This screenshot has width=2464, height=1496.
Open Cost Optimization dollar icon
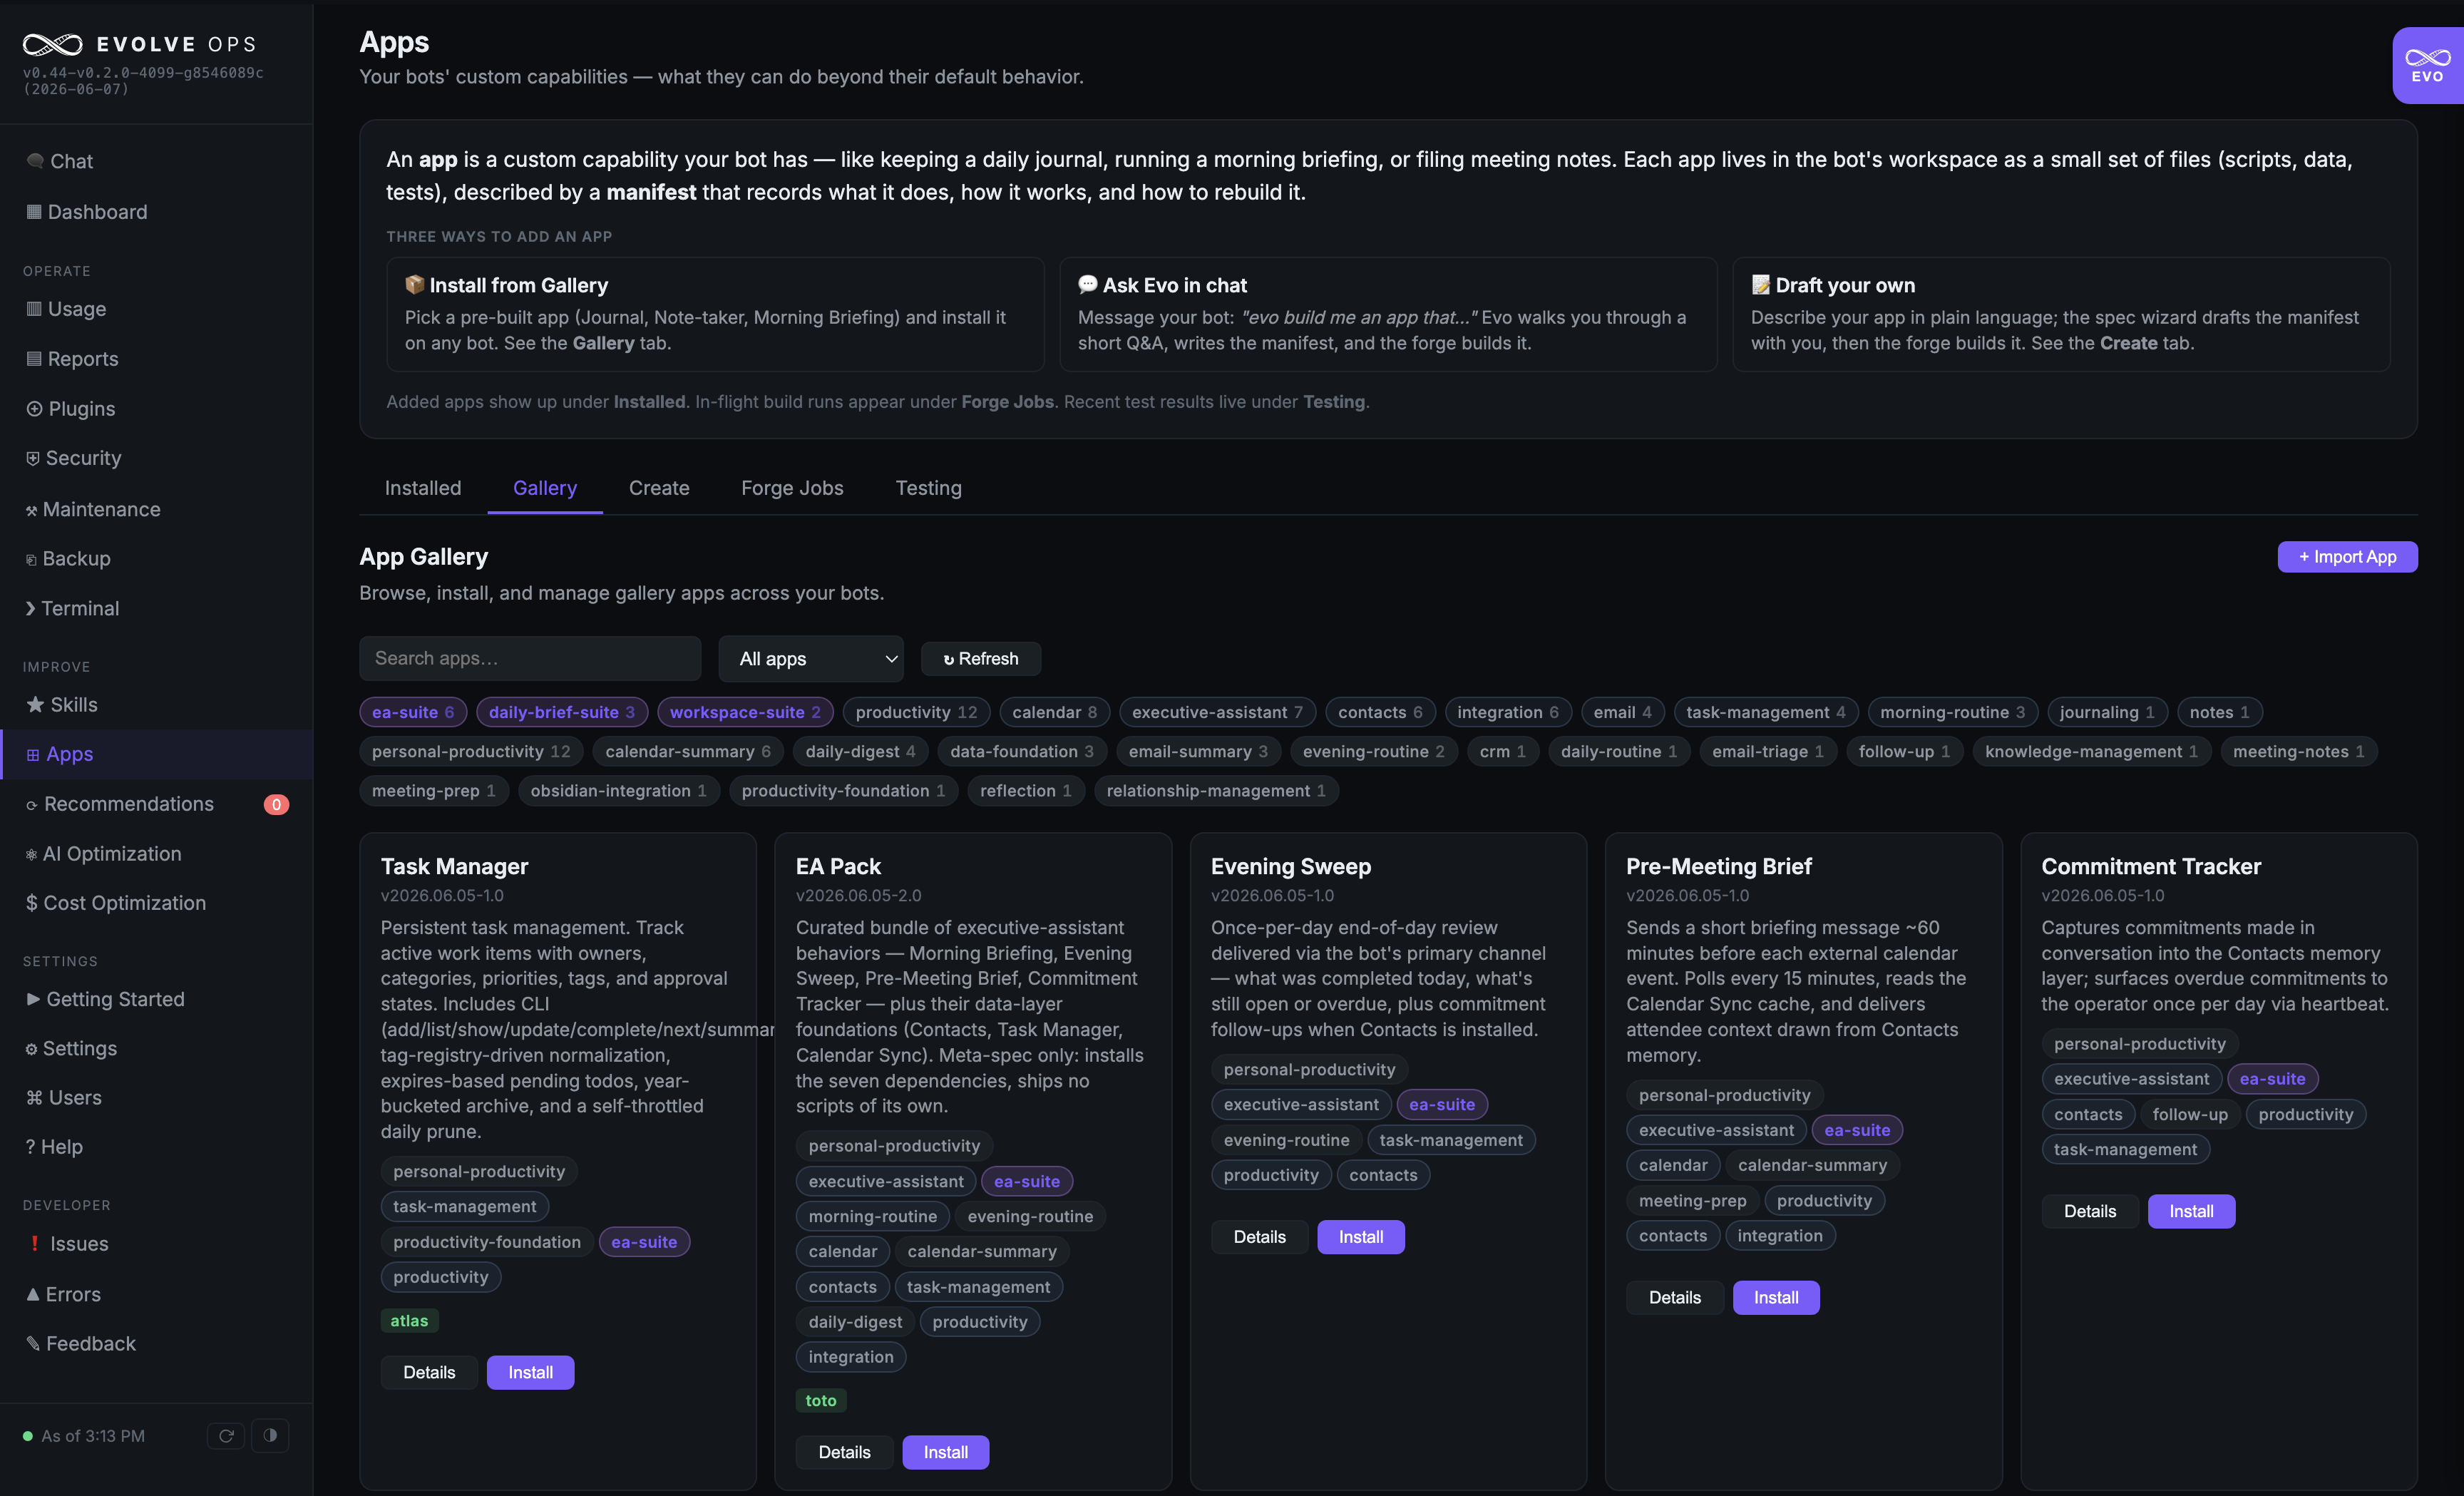(x=32, y=903)
